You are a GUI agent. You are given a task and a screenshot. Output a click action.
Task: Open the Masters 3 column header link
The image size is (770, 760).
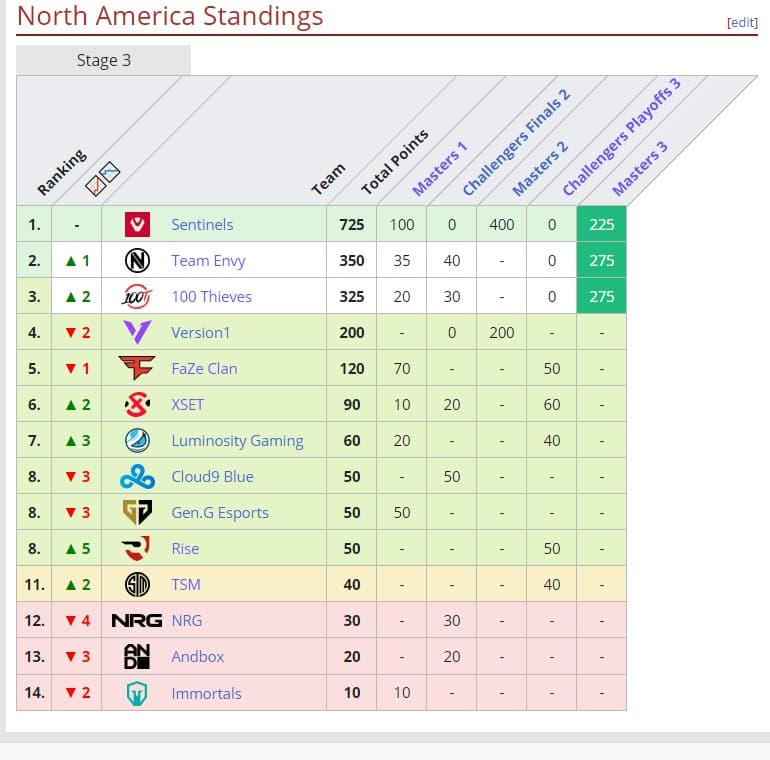click(x=640, y=168)
